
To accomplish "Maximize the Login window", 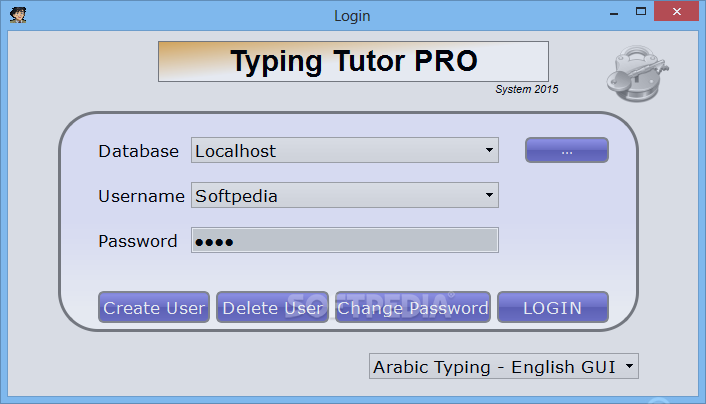I will pos(641,12).
